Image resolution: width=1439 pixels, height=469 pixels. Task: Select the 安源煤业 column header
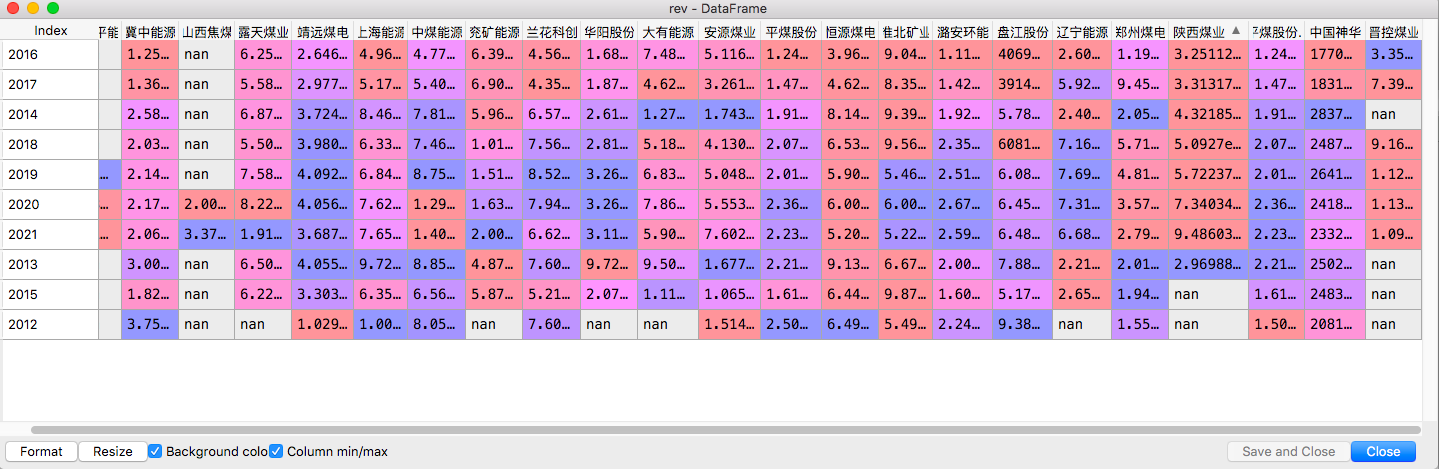point(730,31)
